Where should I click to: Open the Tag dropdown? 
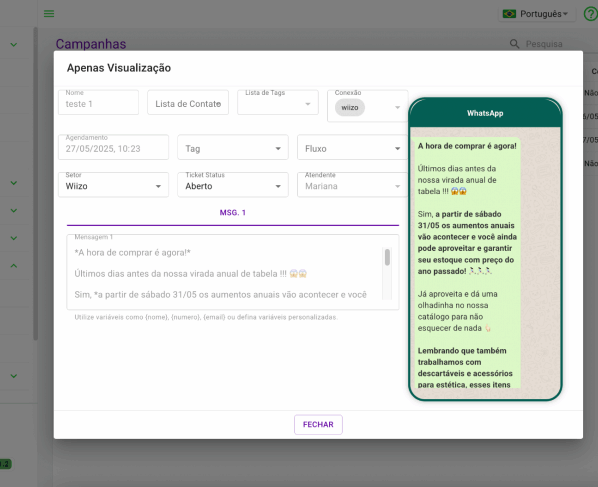click(233, 147)
